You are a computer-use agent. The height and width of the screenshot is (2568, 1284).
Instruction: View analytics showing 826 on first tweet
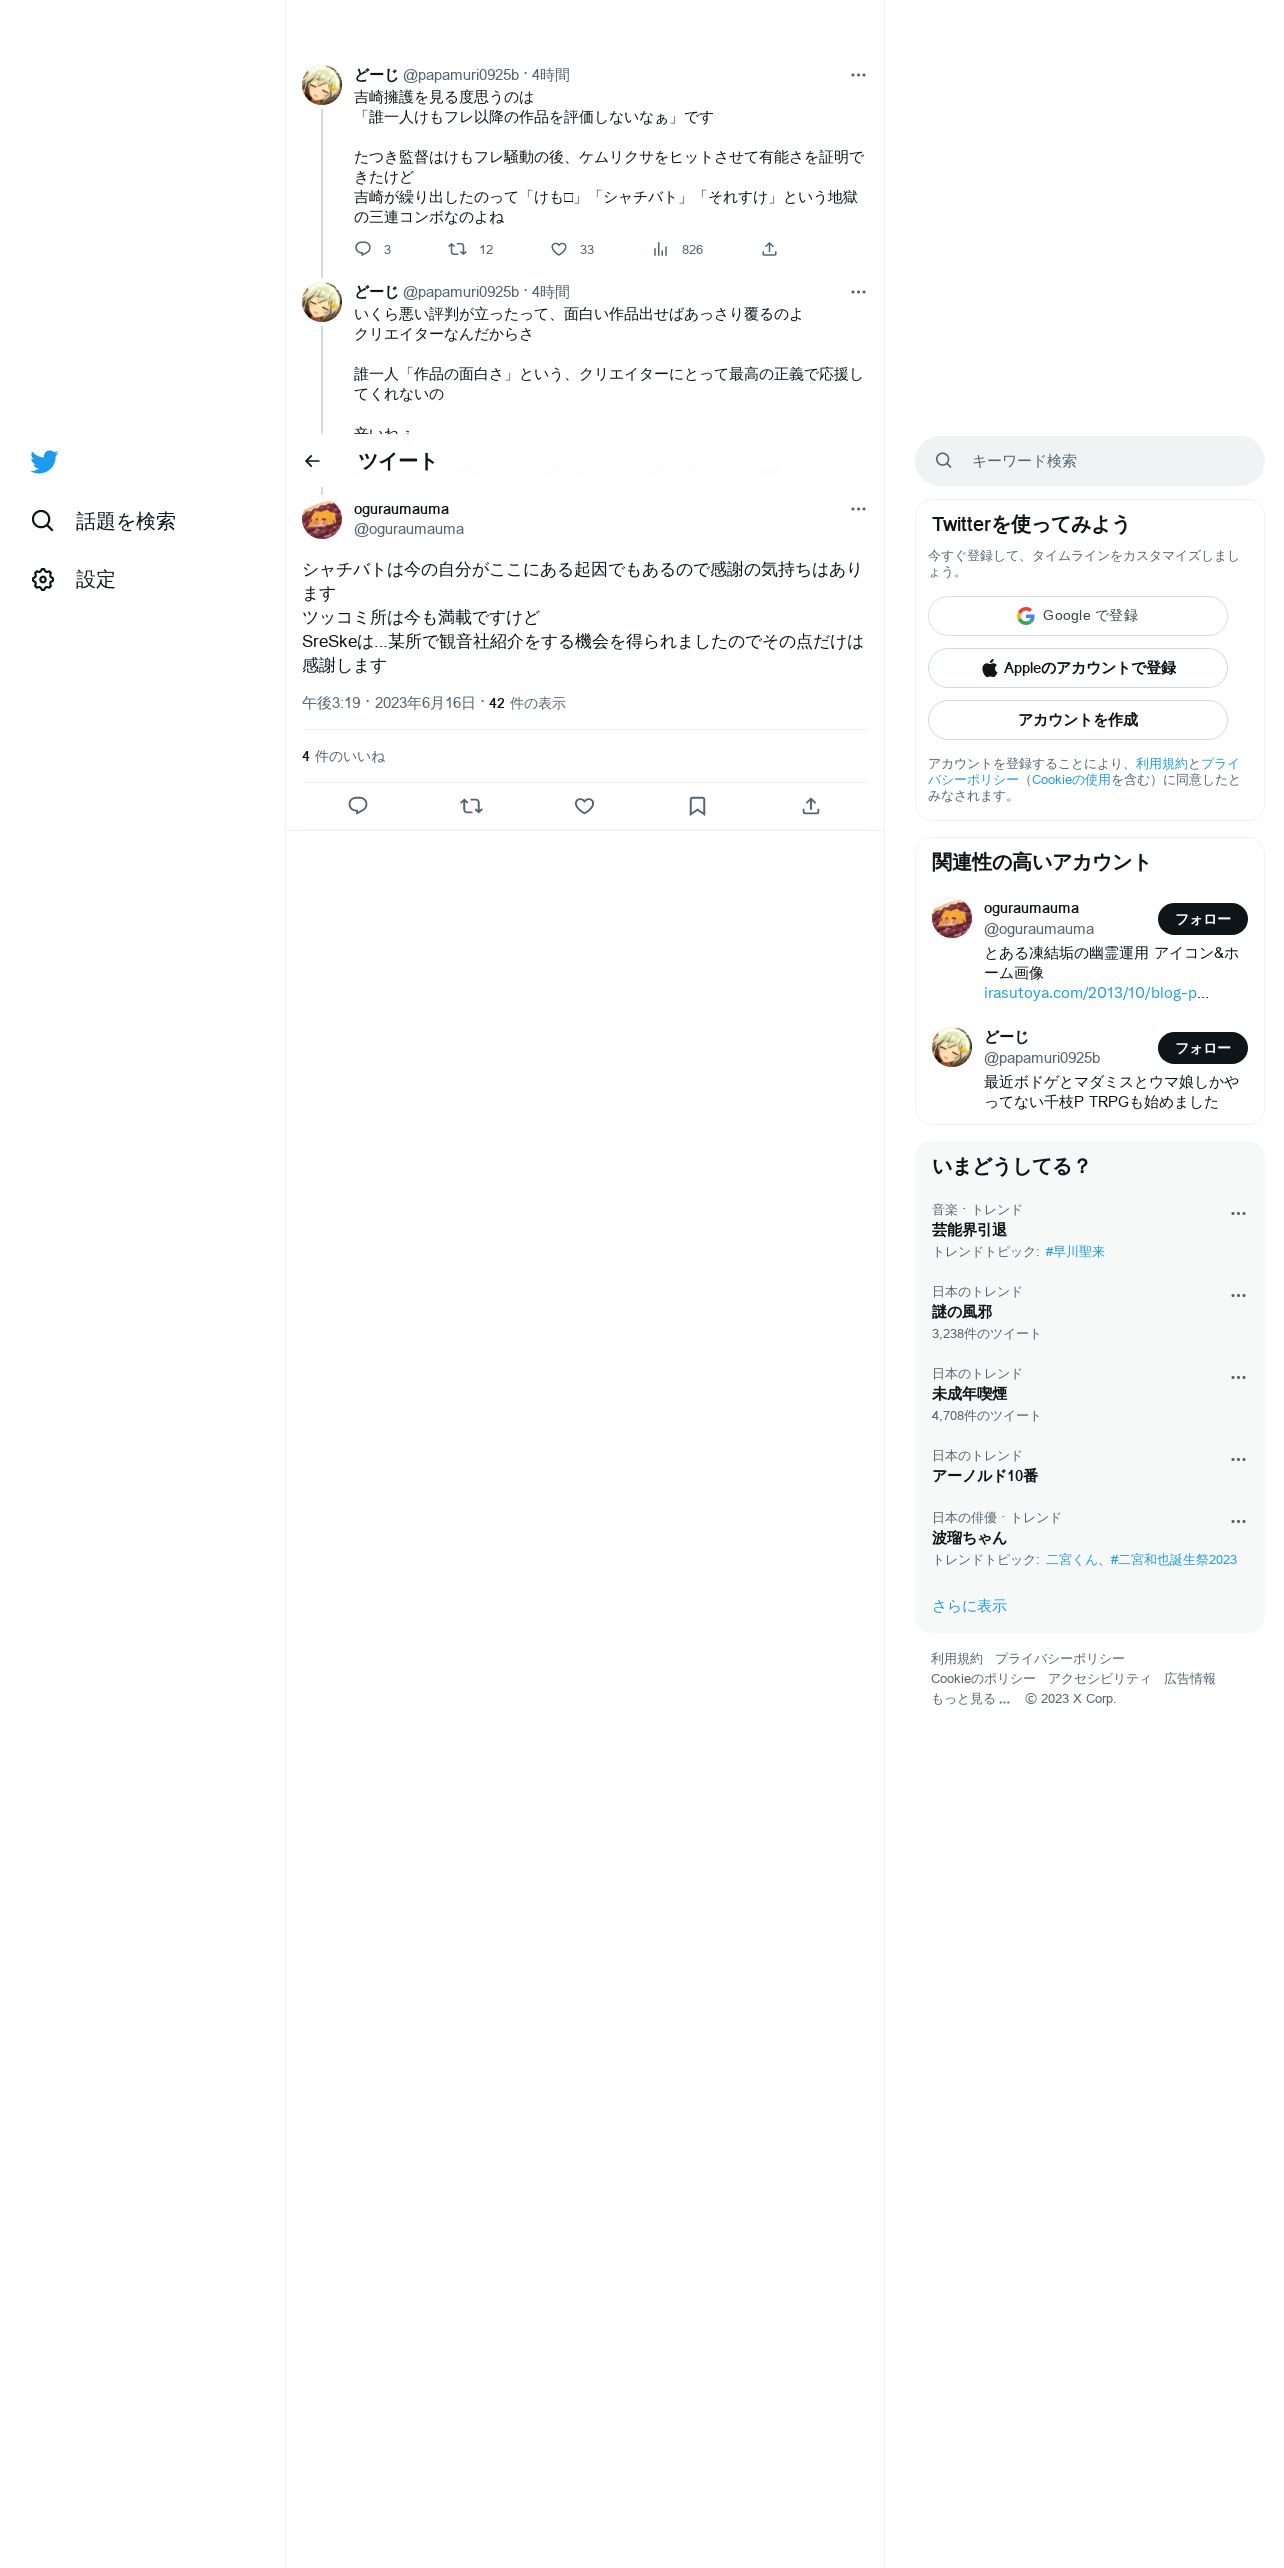click(678, 249)
